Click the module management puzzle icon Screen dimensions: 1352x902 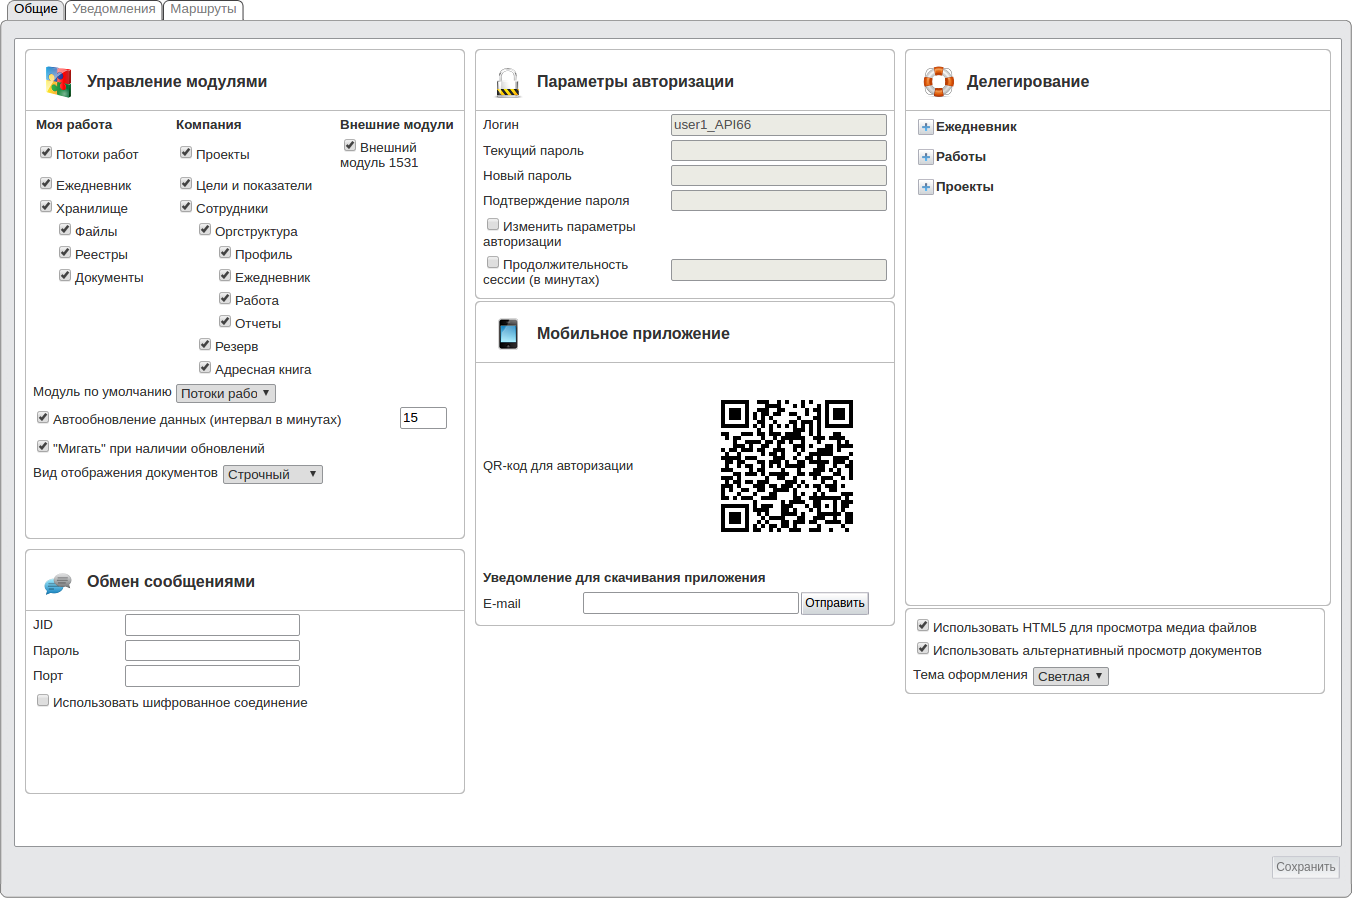(x=58, y=81)
